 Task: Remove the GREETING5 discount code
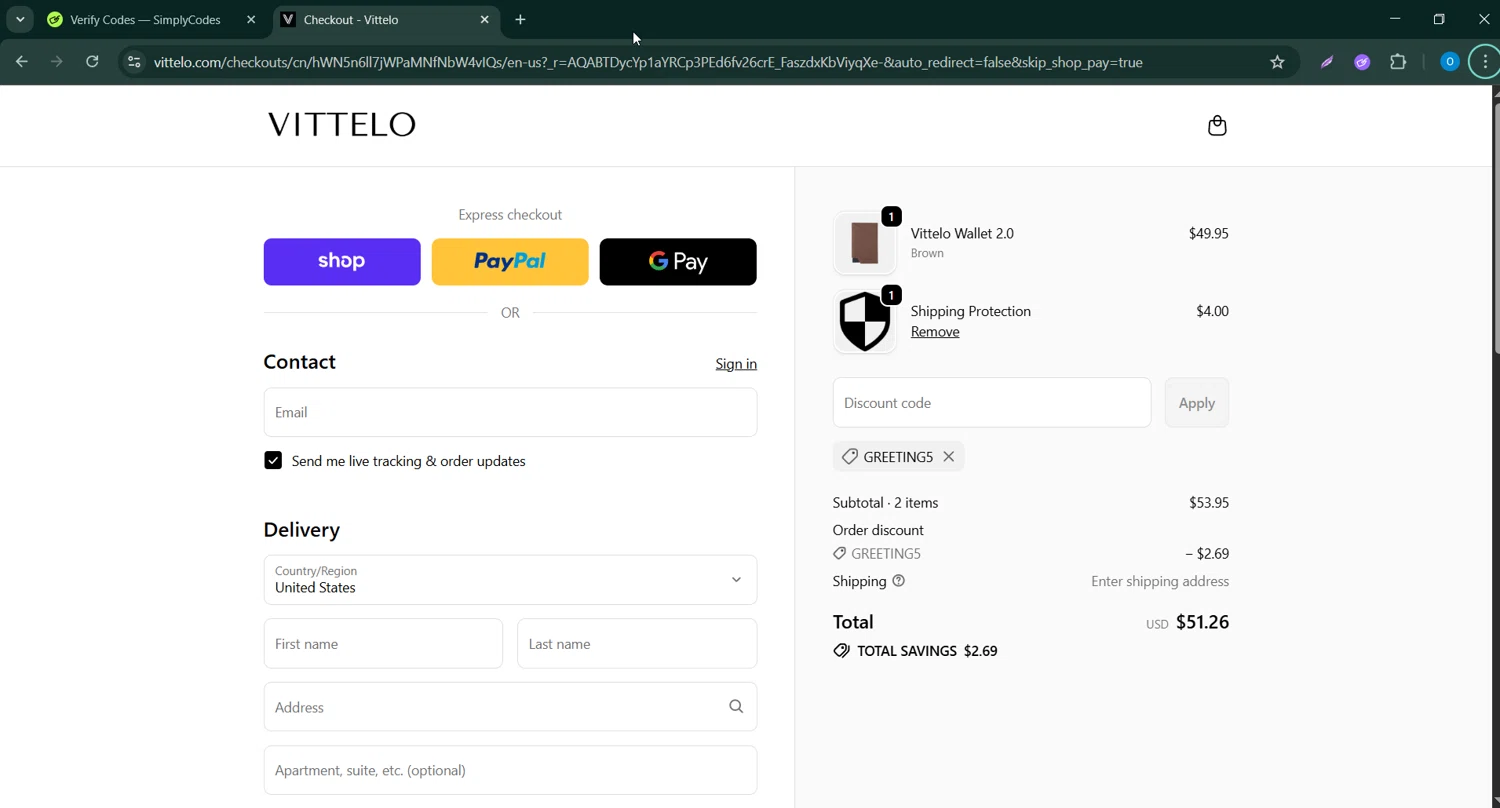click(948, 457)
